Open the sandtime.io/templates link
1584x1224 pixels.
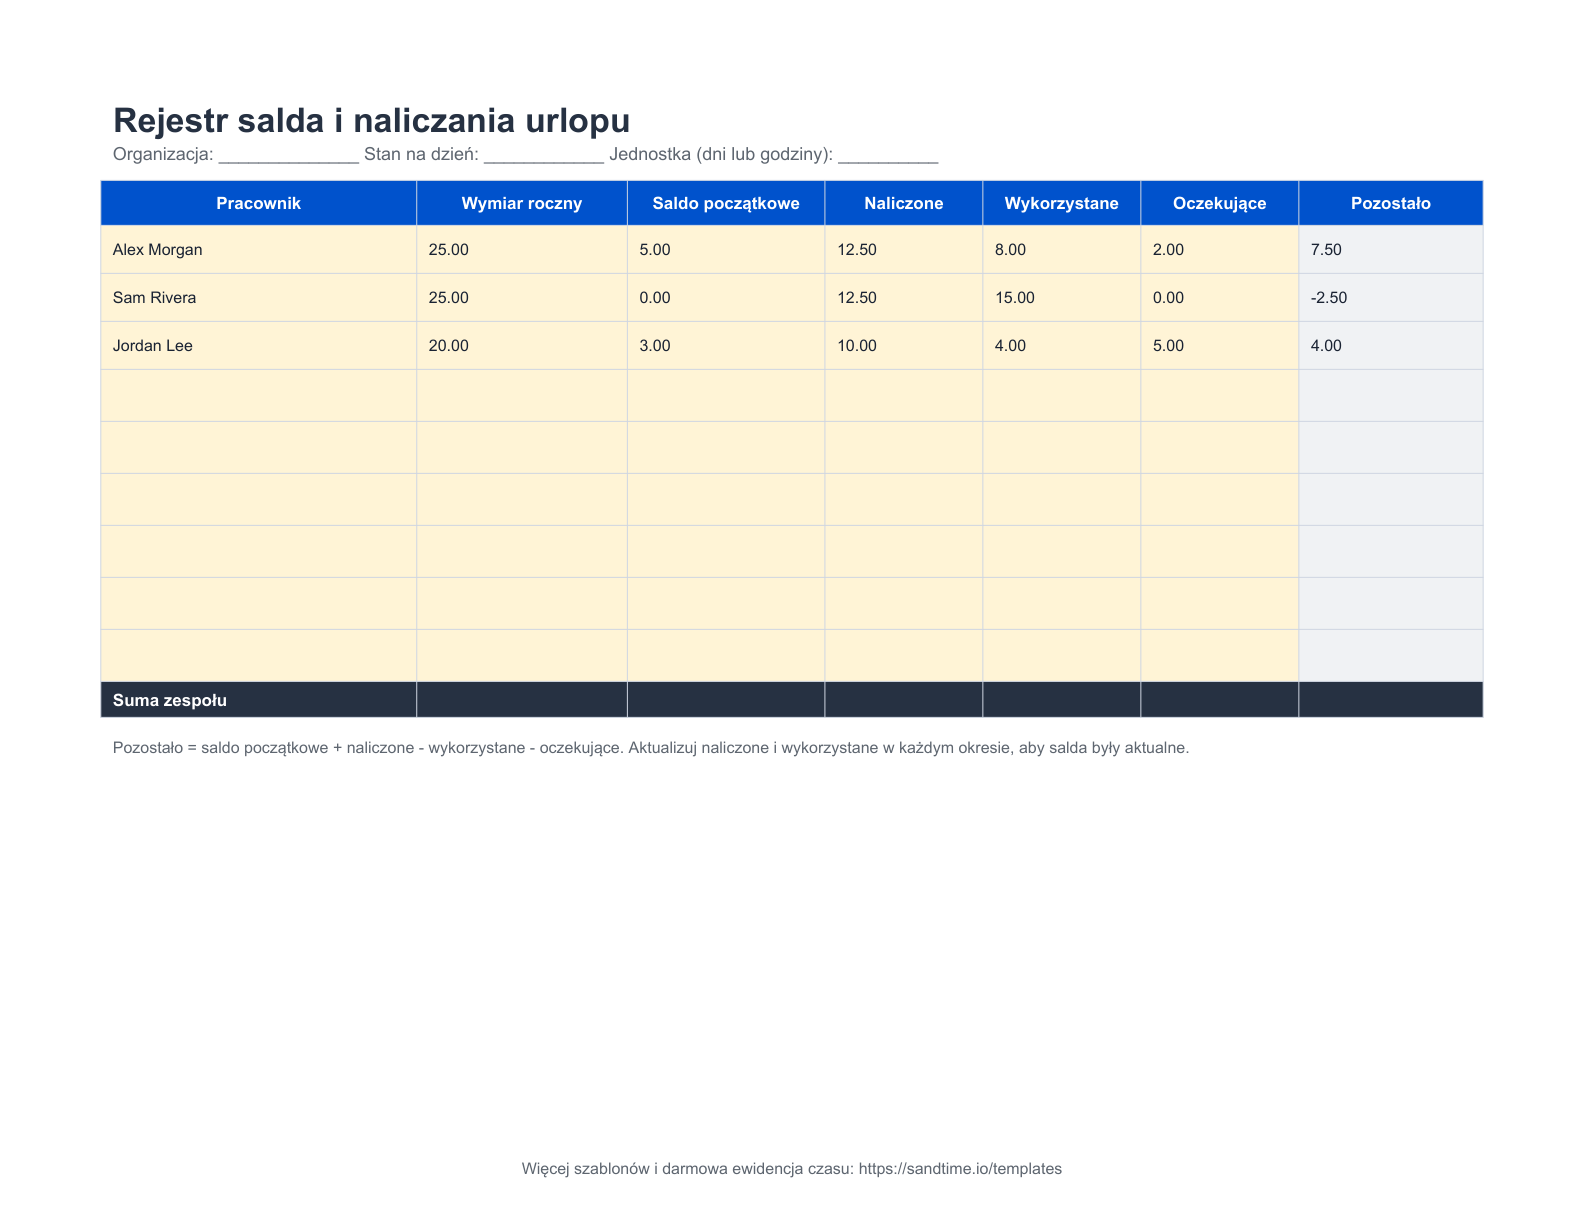tap(960, 1168)
